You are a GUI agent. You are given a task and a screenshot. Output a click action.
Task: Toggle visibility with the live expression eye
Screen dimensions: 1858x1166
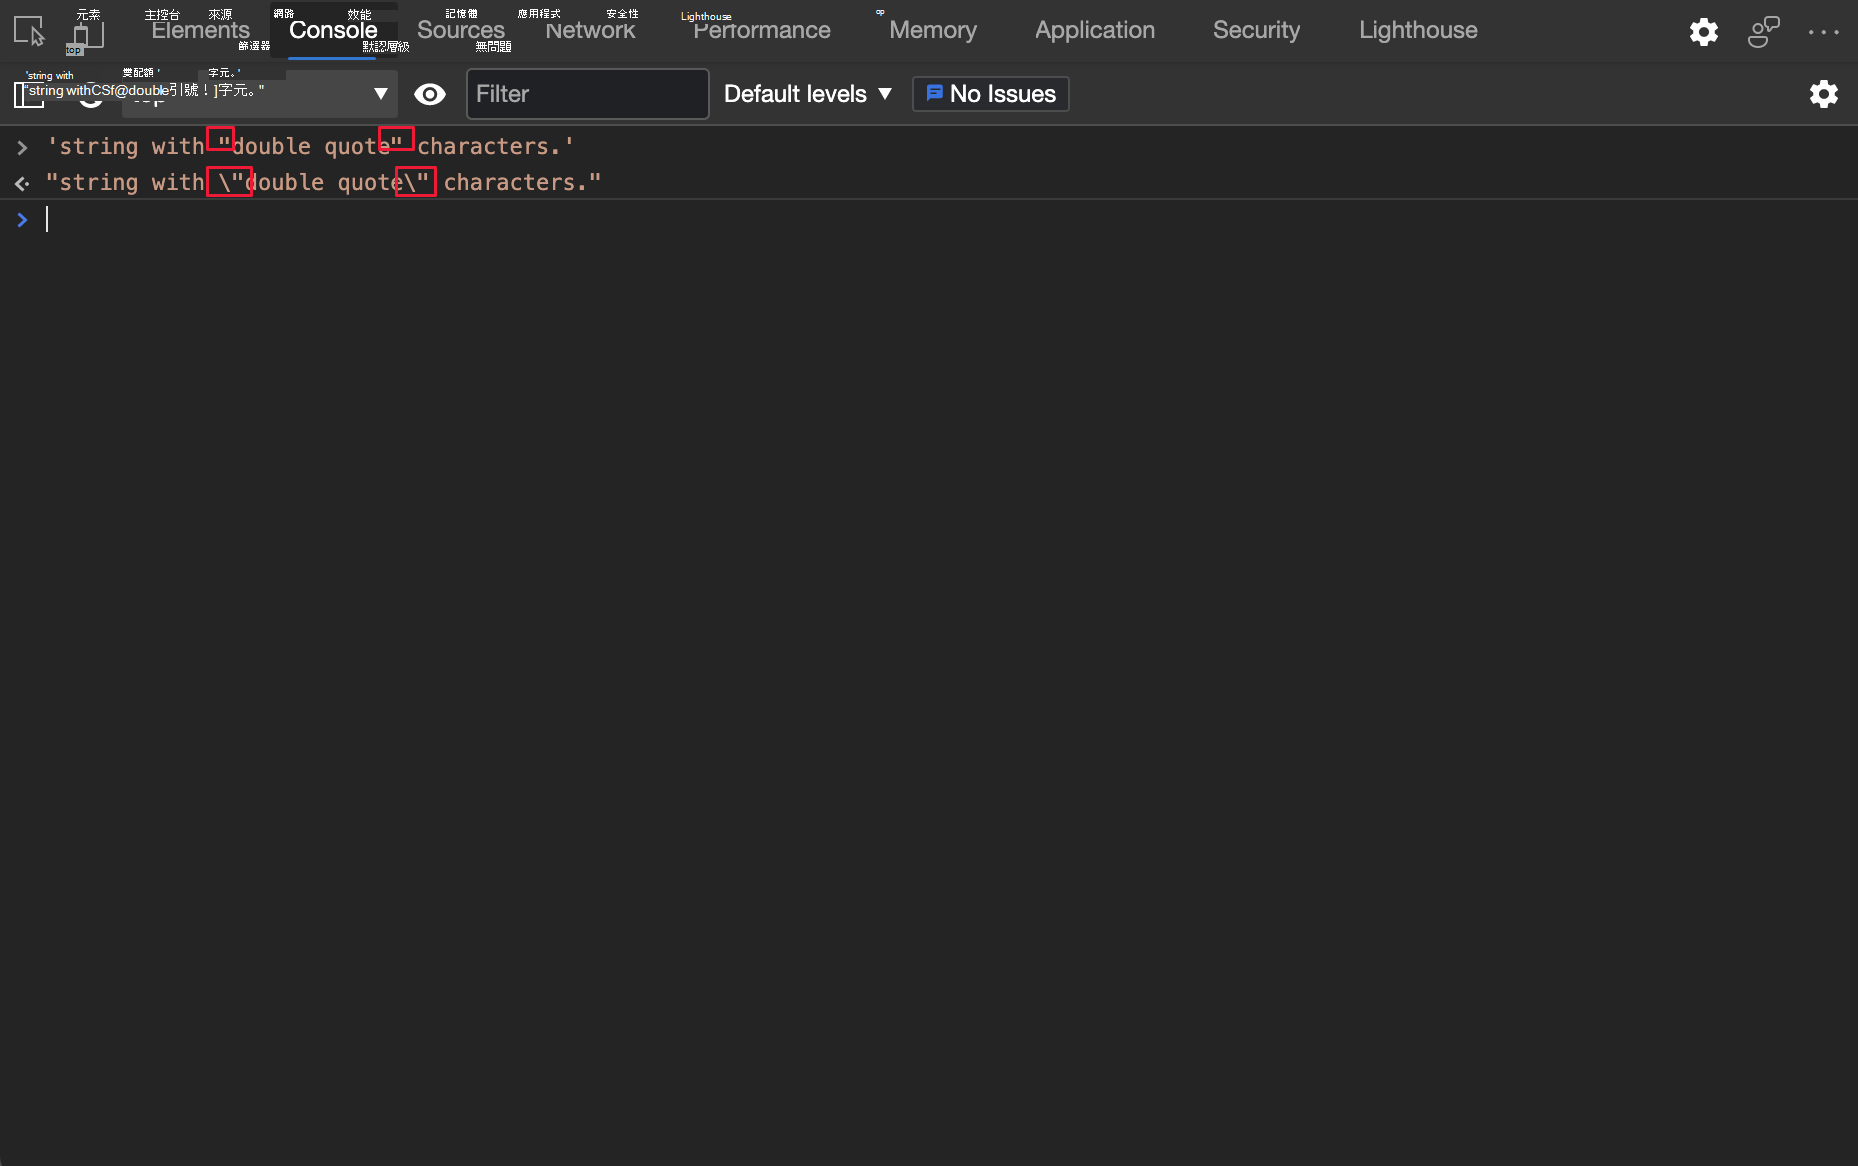point(430,94)
